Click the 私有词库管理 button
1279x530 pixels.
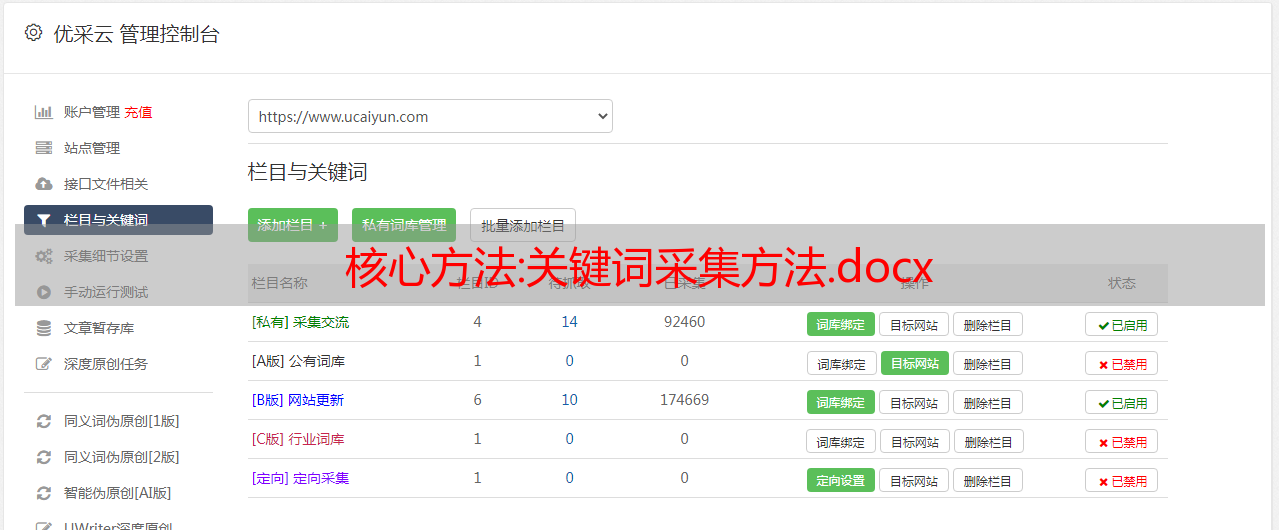coord(404,225)
